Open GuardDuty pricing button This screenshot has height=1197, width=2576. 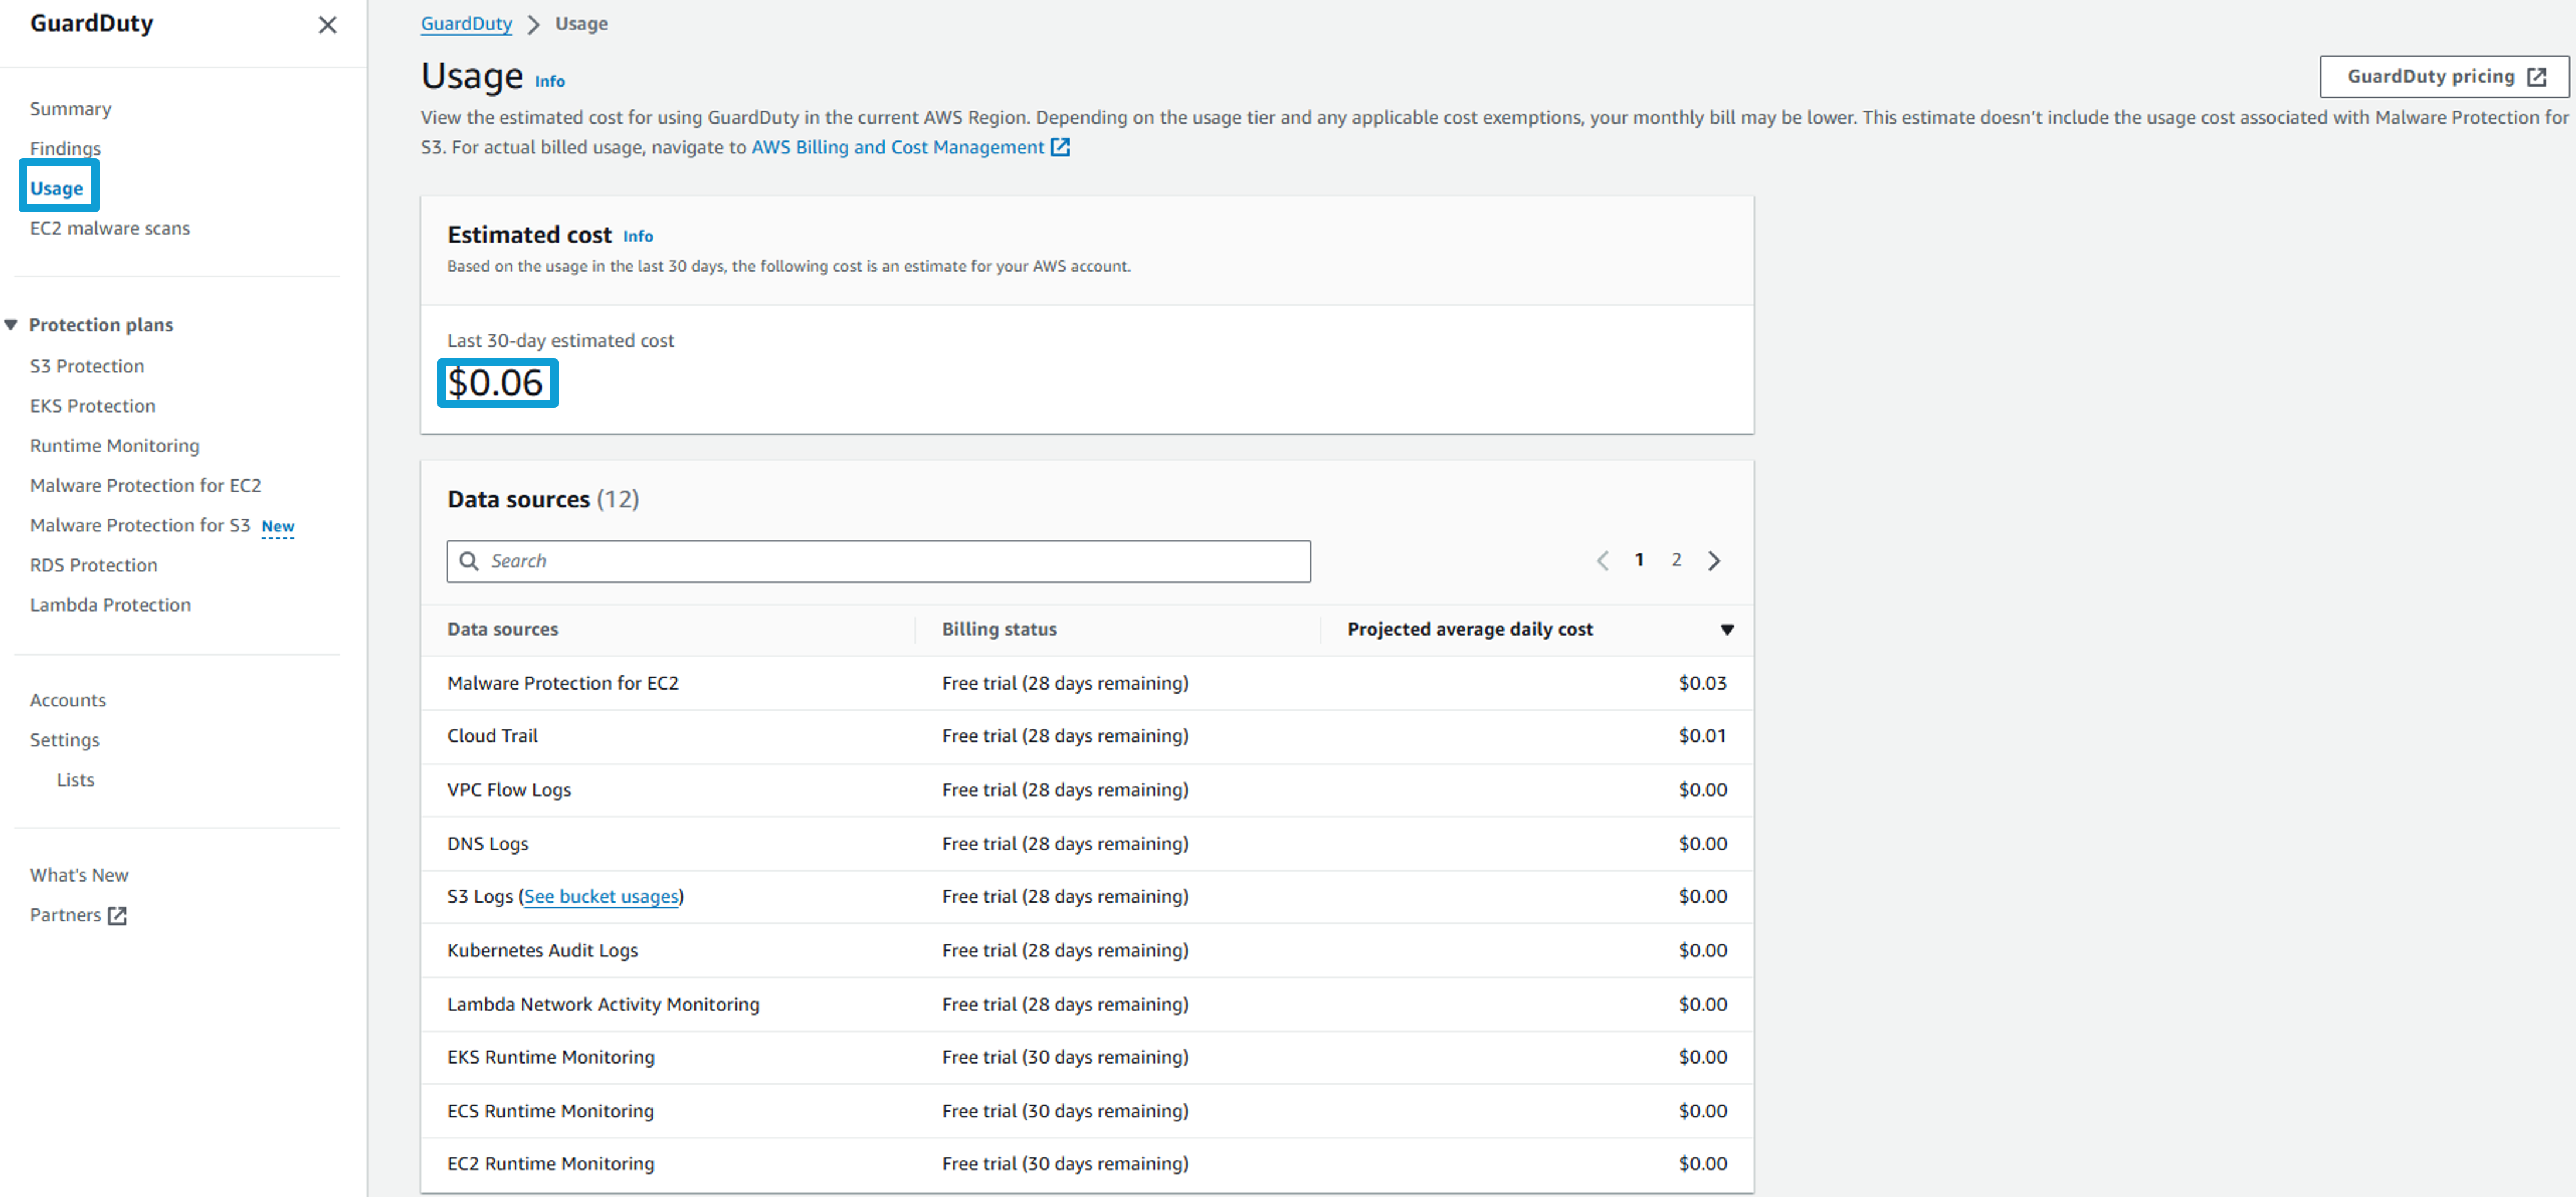coord(2444,77)
